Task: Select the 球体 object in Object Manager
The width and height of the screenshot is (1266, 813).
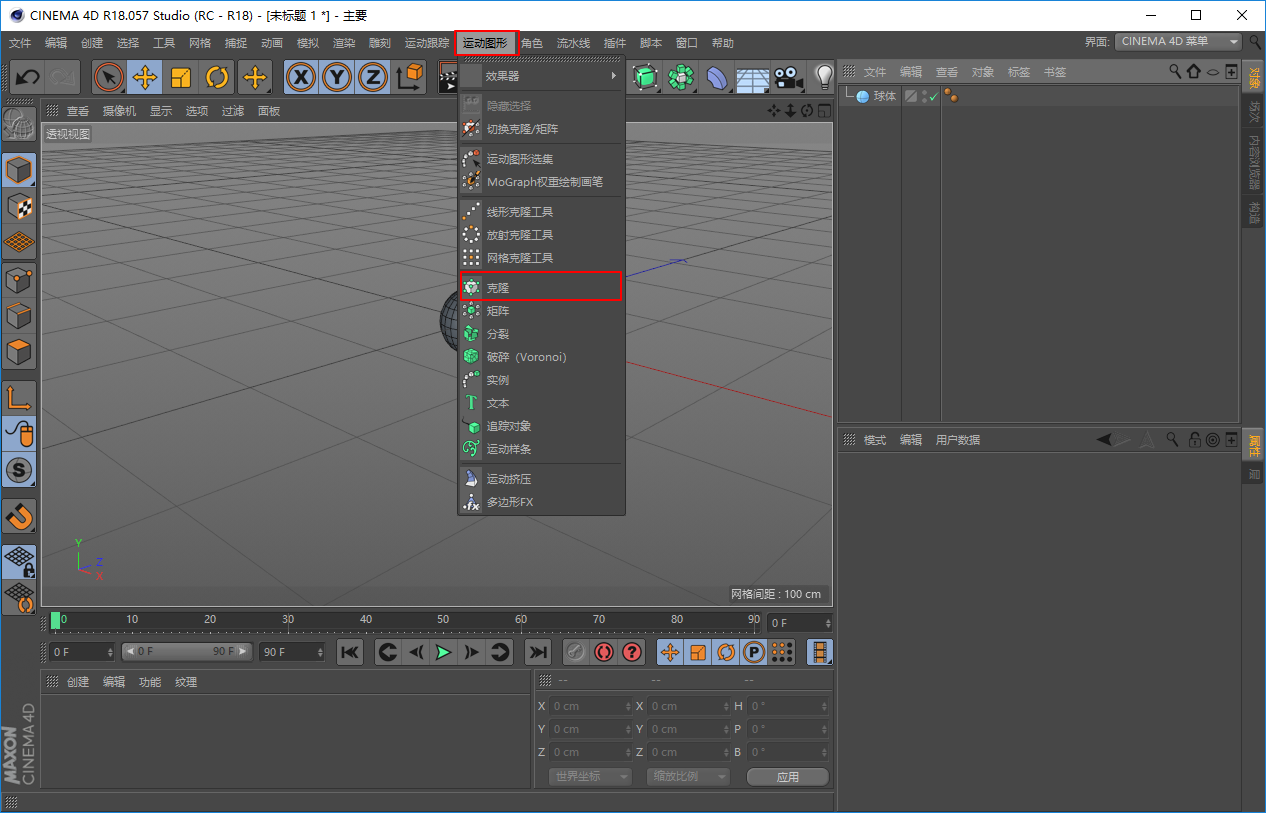Action: [x=885, y=96]
